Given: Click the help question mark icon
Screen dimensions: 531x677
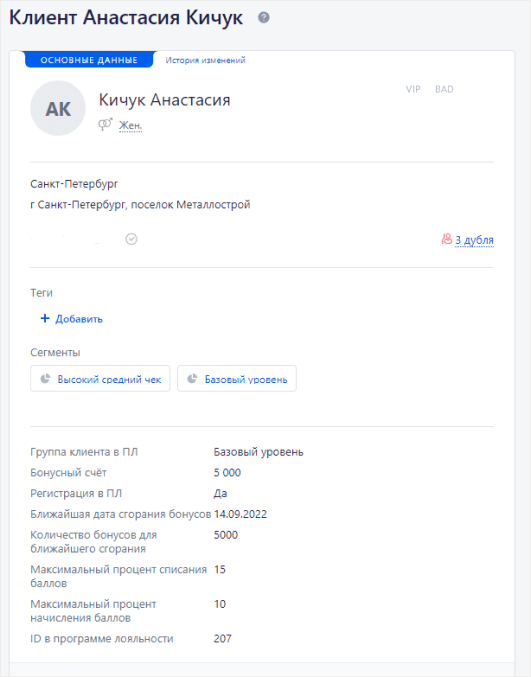Looking at the screenshot, I should pos(264,18).
